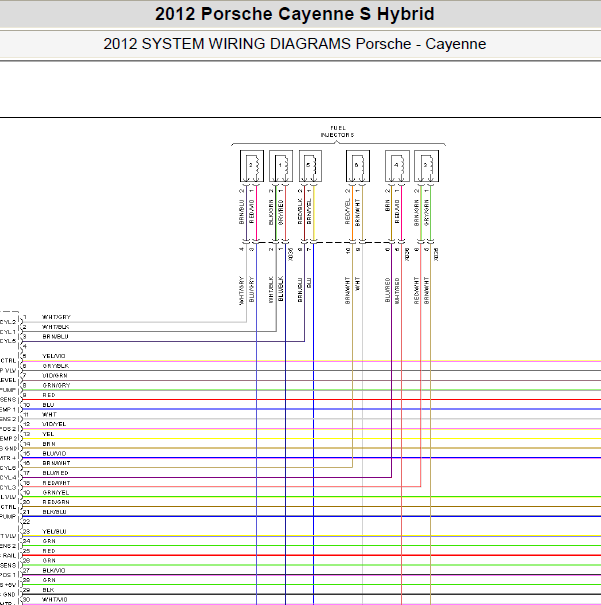Screen dimensions: 601x605
Task: Click the pin 24 GRN label
Action: (49, 541)
